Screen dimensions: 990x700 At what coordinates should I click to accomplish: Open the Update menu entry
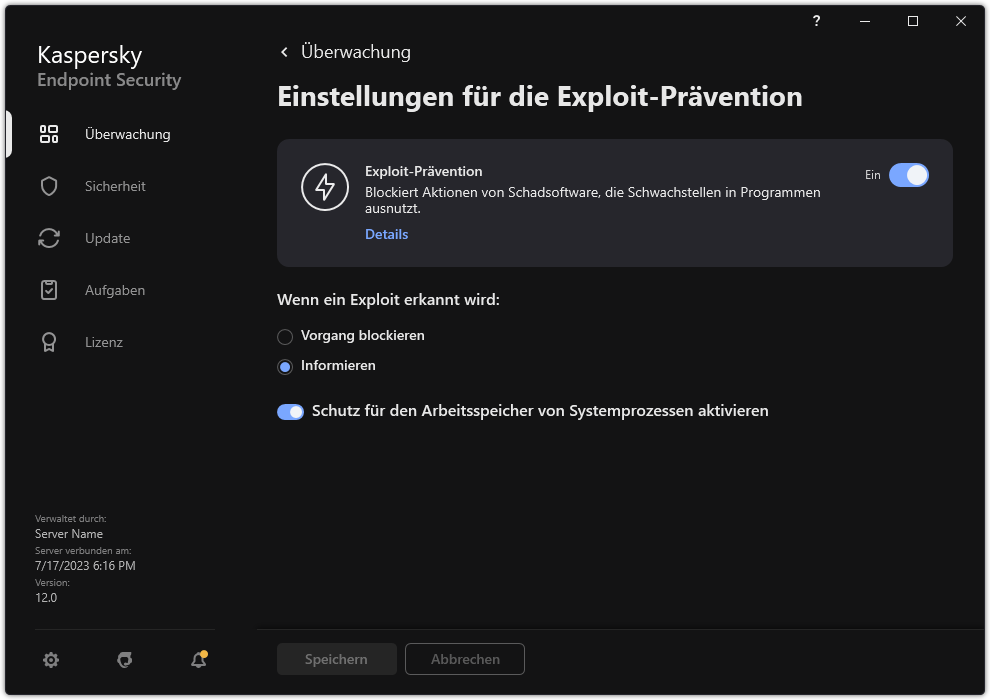pyautogui.click(x=107, y=238)
